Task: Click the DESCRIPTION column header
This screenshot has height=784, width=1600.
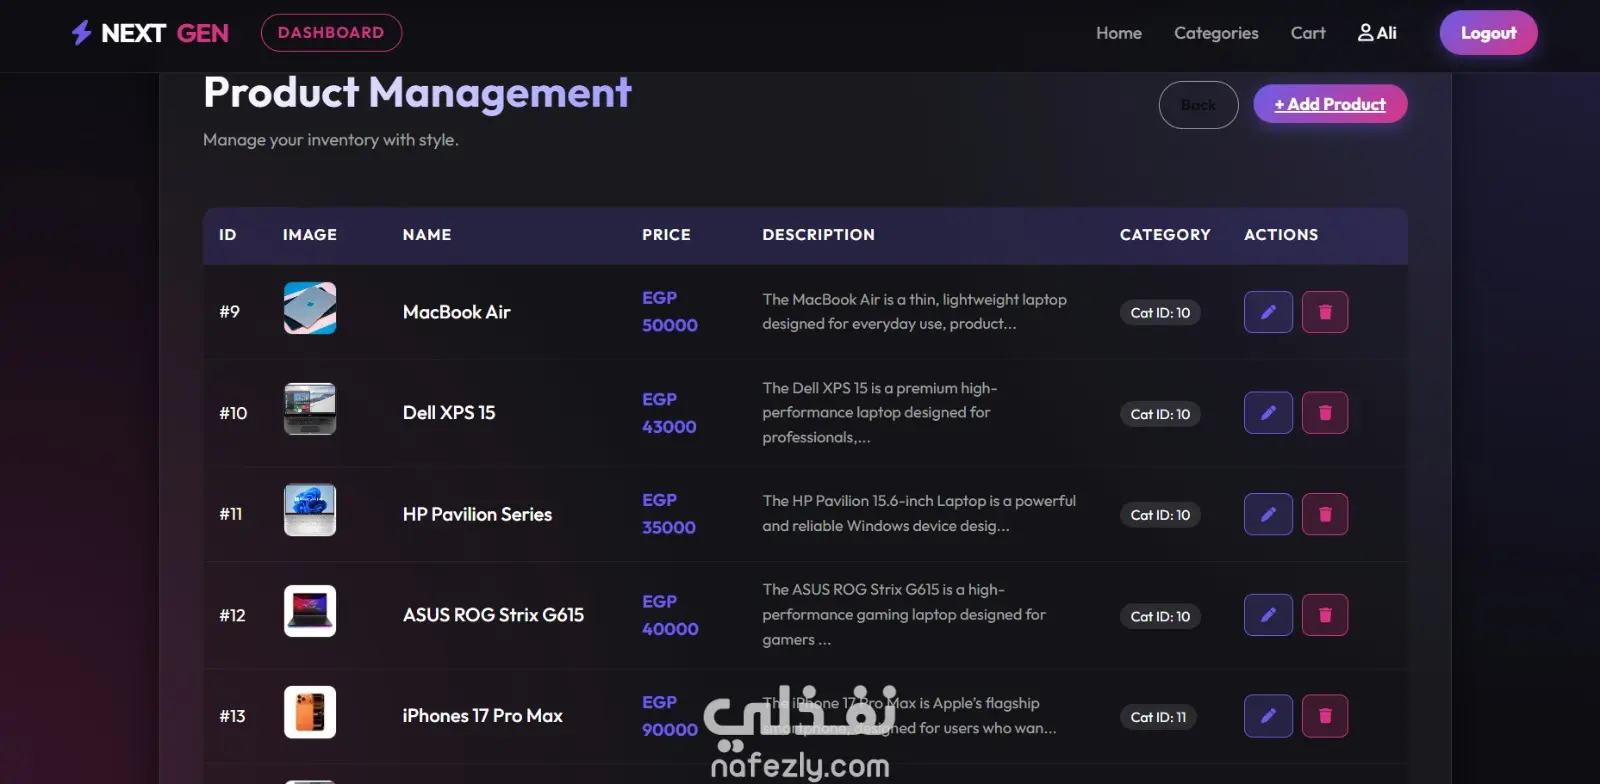Action: [818, 235]
